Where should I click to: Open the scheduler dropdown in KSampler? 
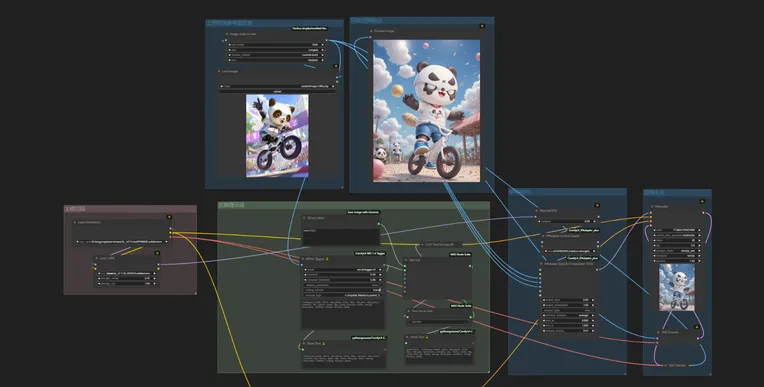point(677,255)
